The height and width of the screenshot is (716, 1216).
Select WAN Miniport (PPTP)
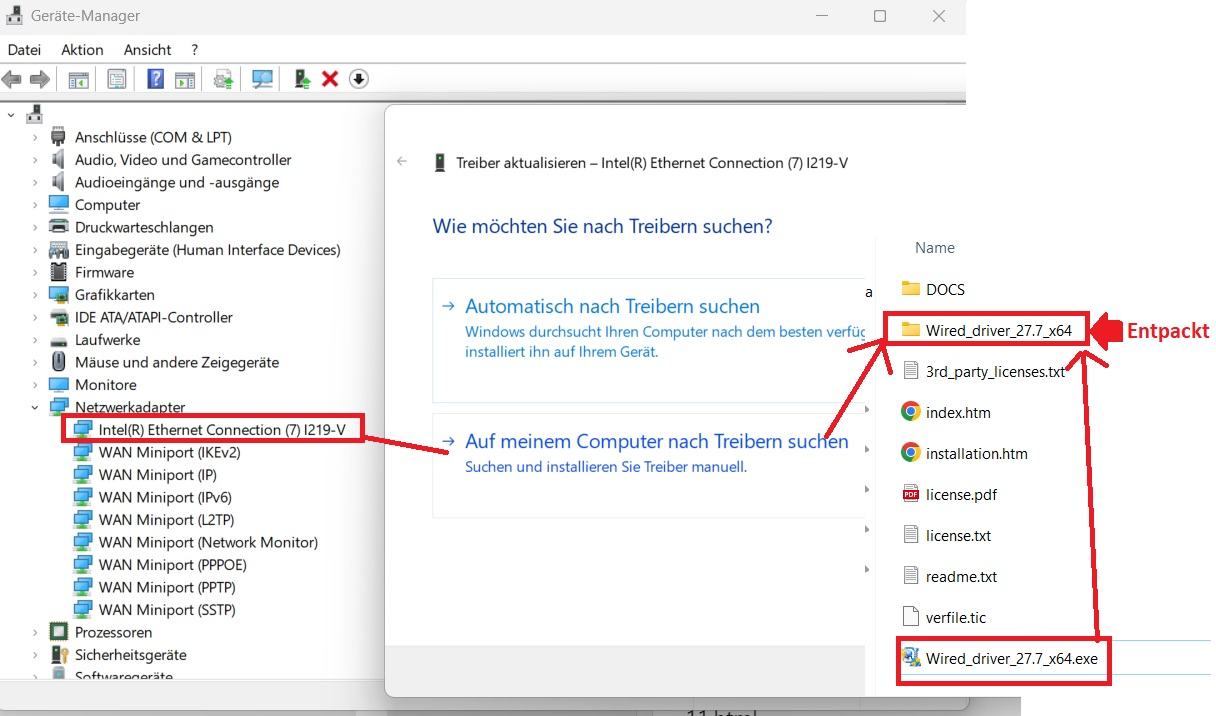pyautogui.click(x=166, y=587)
